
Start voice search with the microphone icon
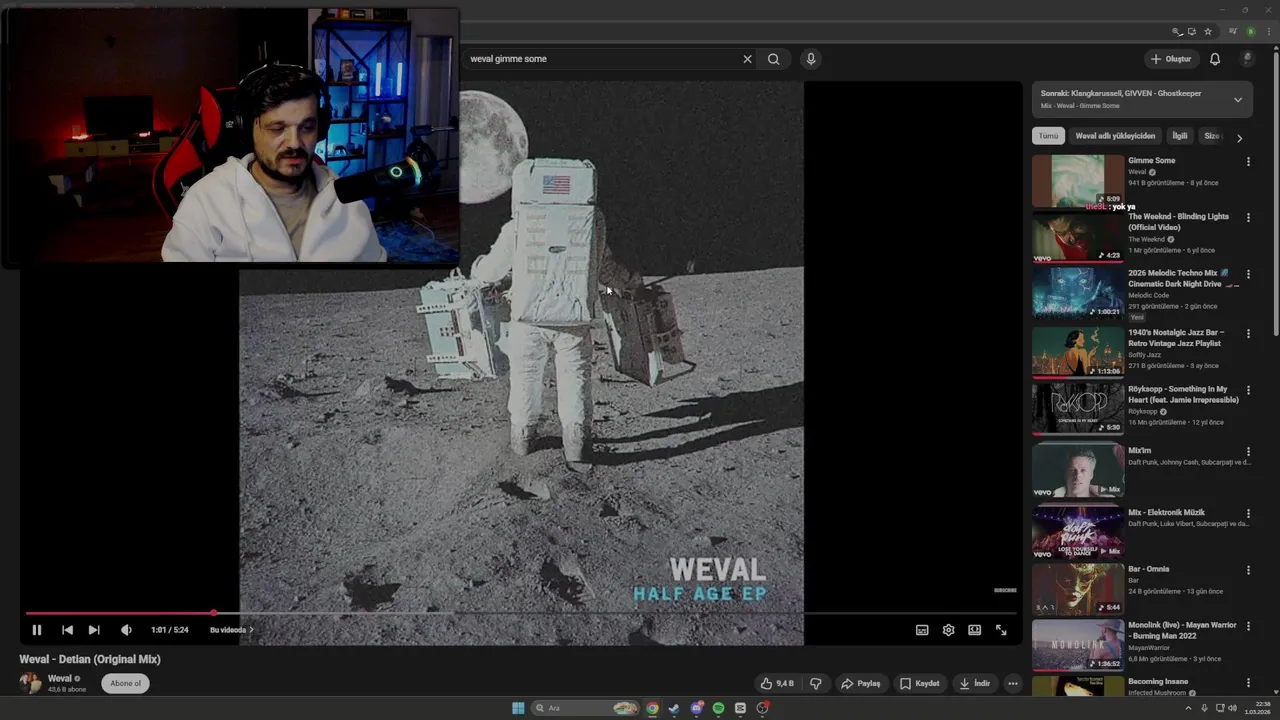[811, 59]
